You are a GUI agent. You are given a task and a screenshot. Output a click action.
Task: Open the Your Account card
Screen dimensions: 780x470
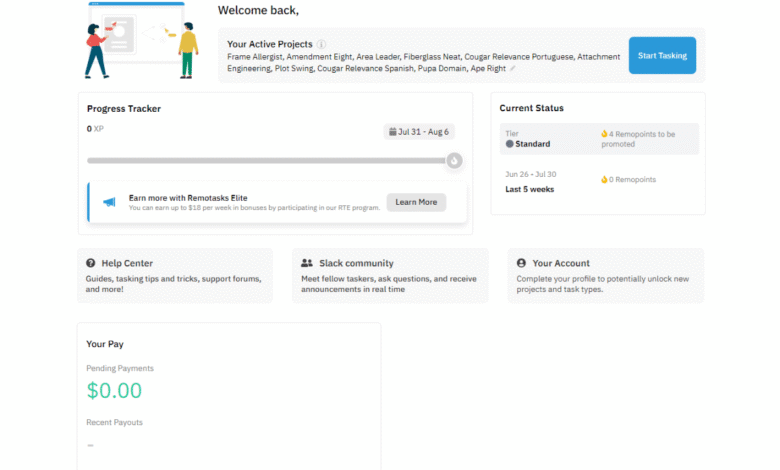pos(605,276)
